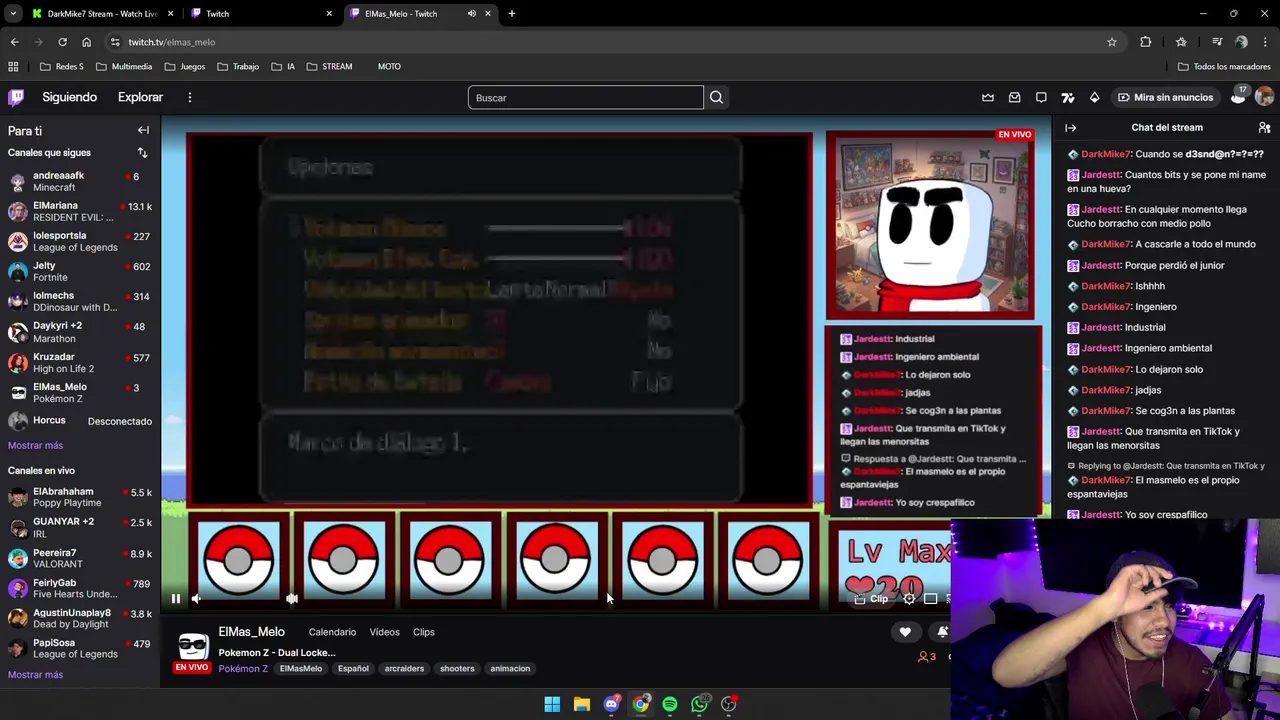Select the shooters tag
Screen dimensions: 1280x720
457,669
